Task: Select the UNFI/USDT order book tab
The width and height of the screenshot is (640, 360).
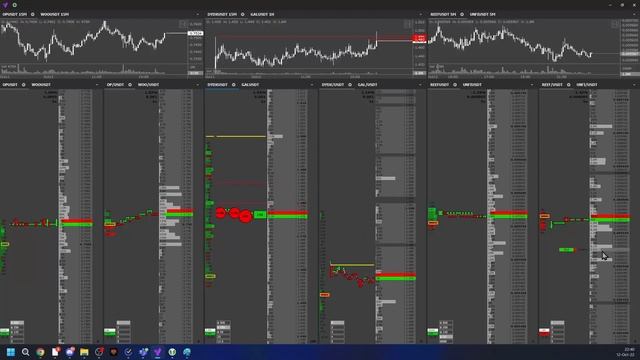Action: [587, 85]
